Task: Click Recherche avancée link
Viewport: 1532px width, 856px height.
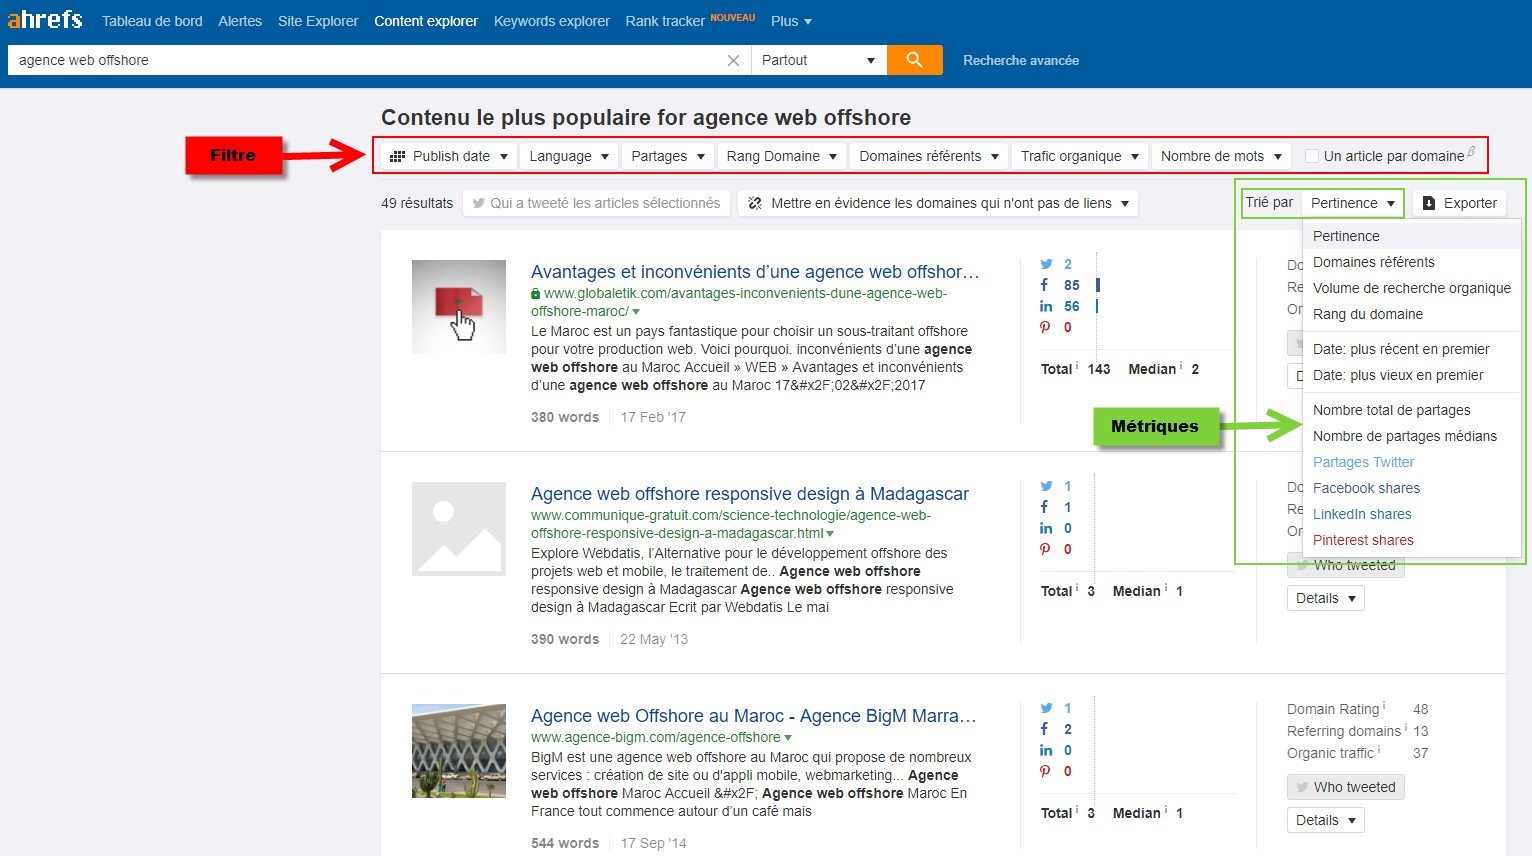Action: 1021,60
